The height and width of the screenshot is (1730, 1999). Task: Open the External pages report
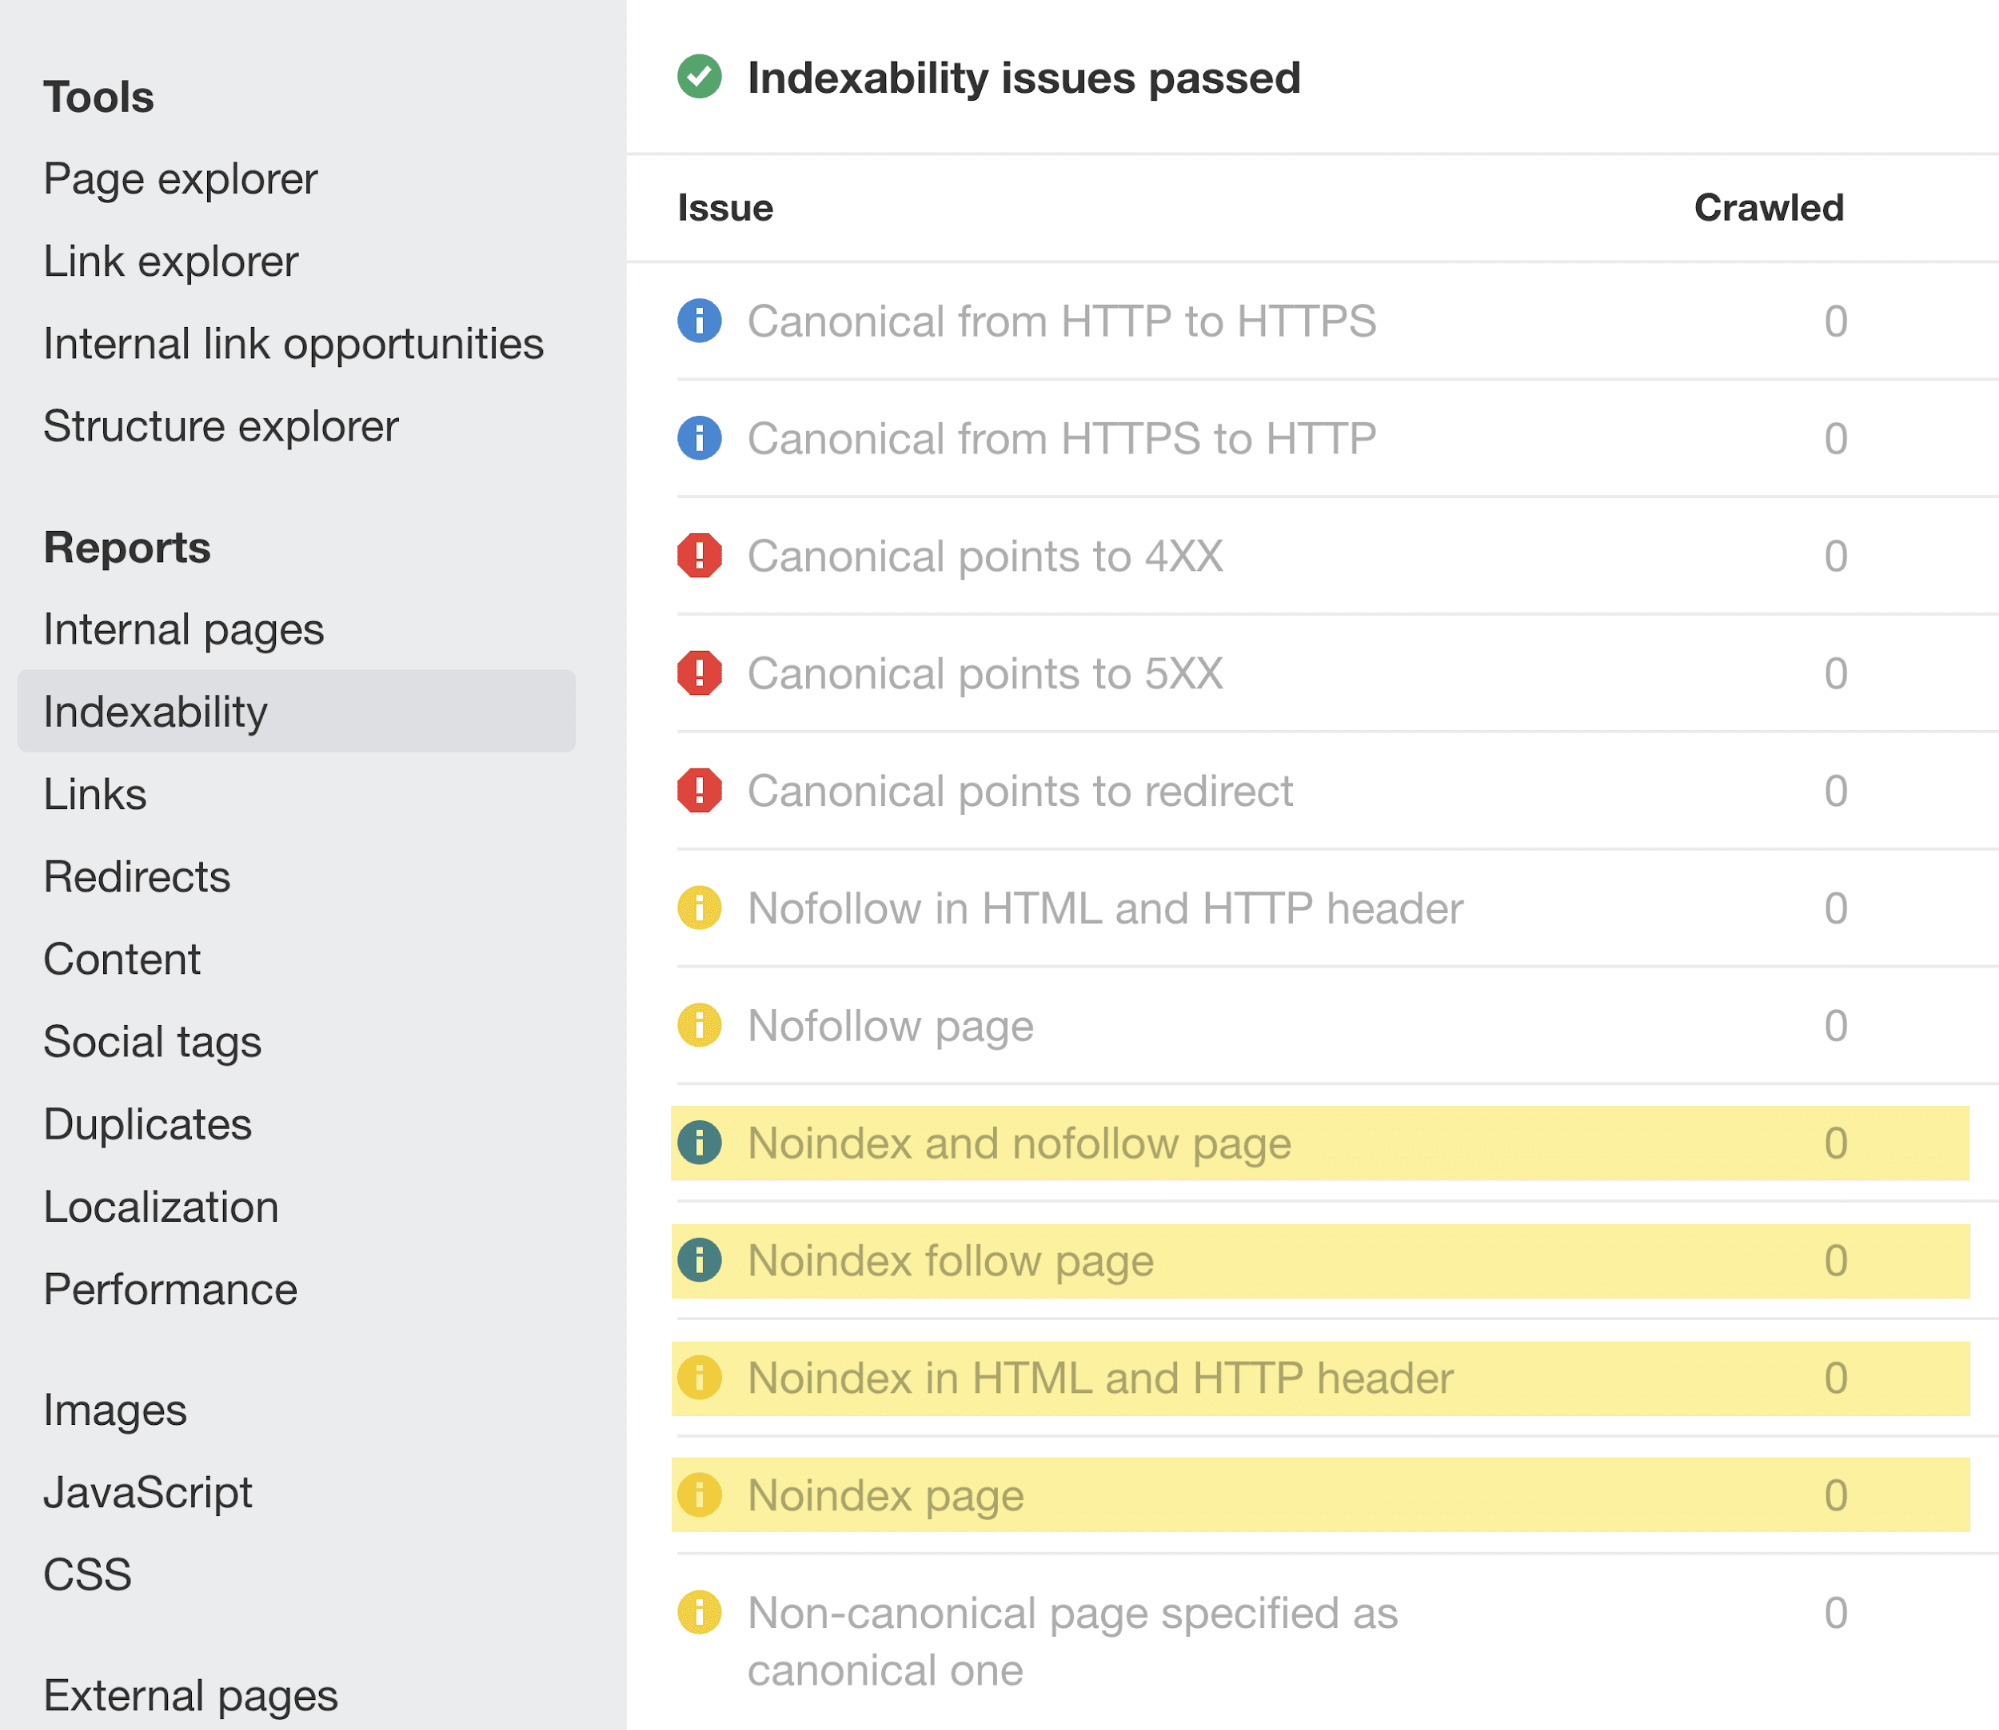click(x=190, y=1694)
